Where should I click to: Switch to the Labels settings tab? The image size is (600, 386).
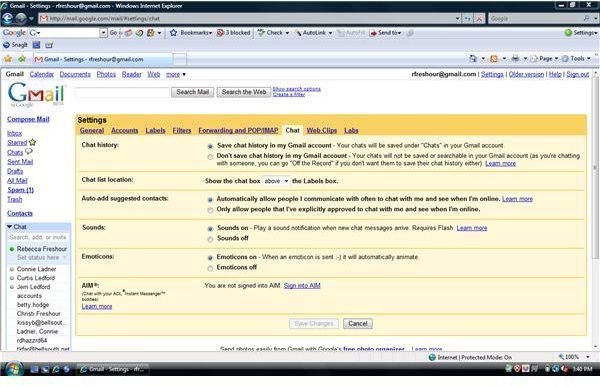(155, 130)
